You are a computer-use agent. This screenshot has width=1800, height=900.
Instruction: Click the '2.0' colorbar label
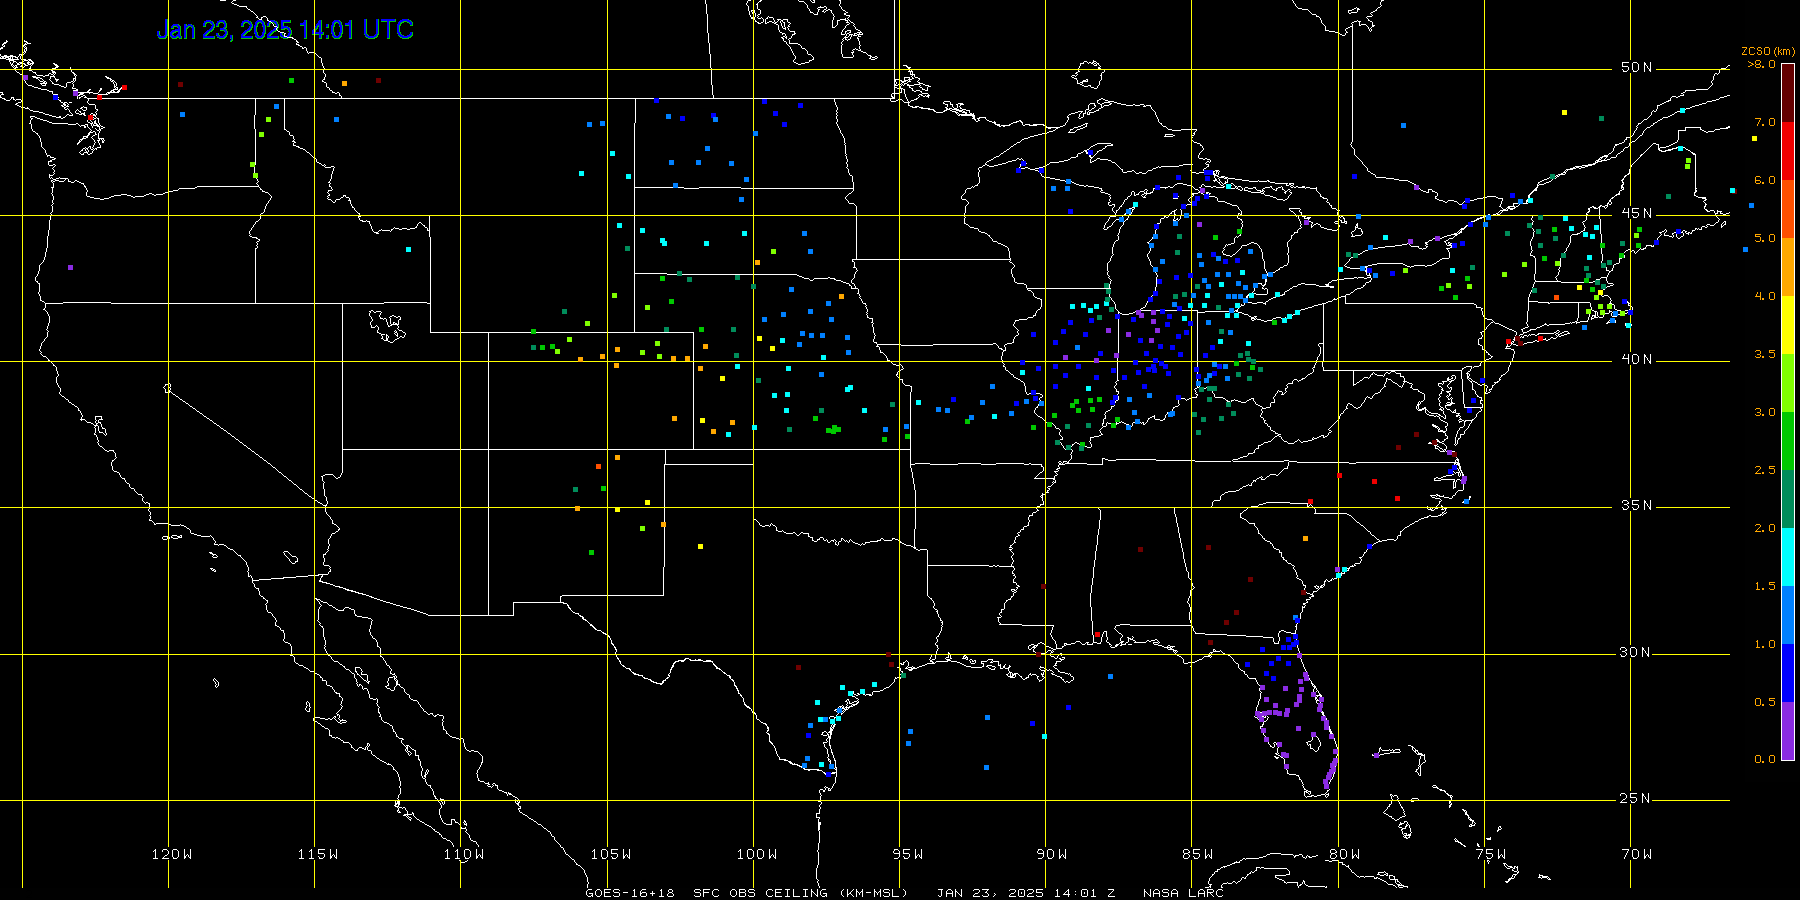tap(1765, 528)
